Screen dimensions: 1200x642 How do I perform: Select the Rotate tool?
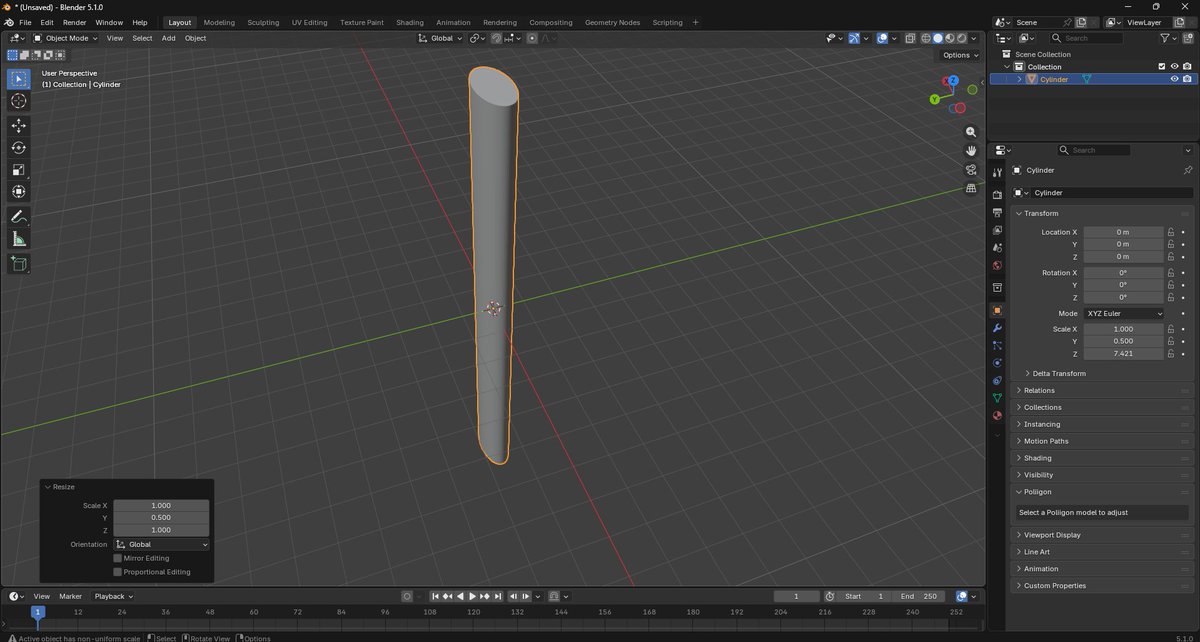click(x=19, y=147)
